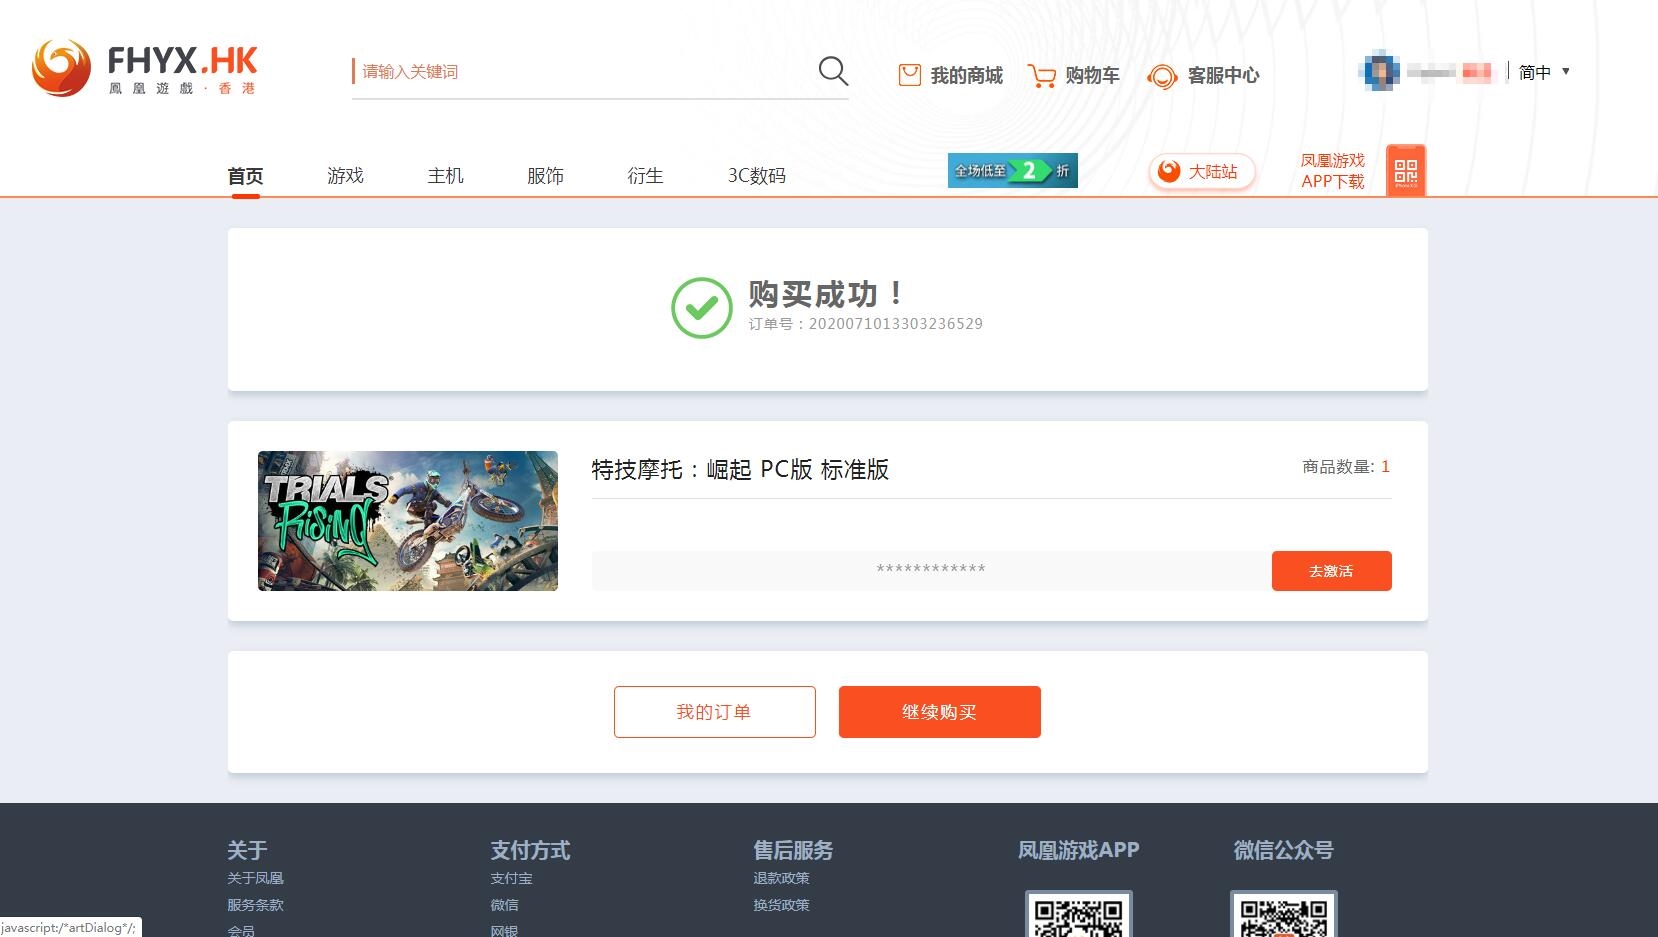1658x937 pixels.
Task: Open 我的商城 via its bag icon
Action: point(908,74)
